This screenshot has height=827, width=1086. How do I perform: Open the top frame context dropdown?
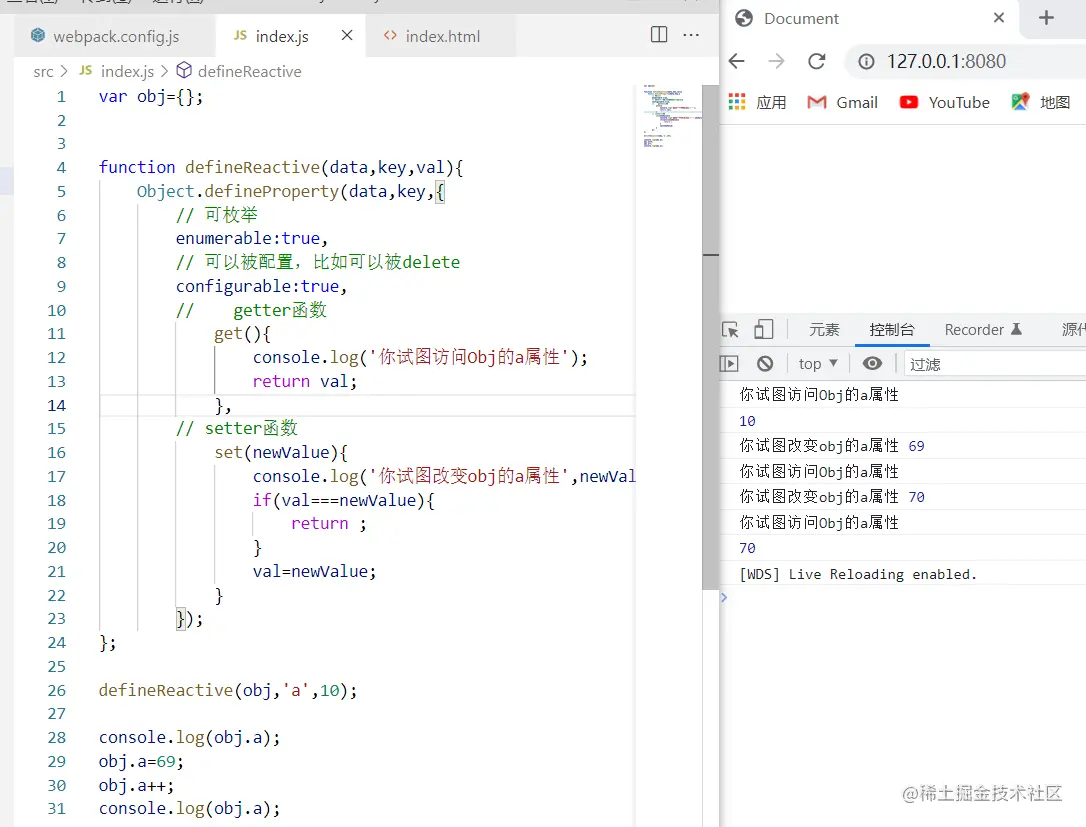pyautogui.click(x=817, y=363)
